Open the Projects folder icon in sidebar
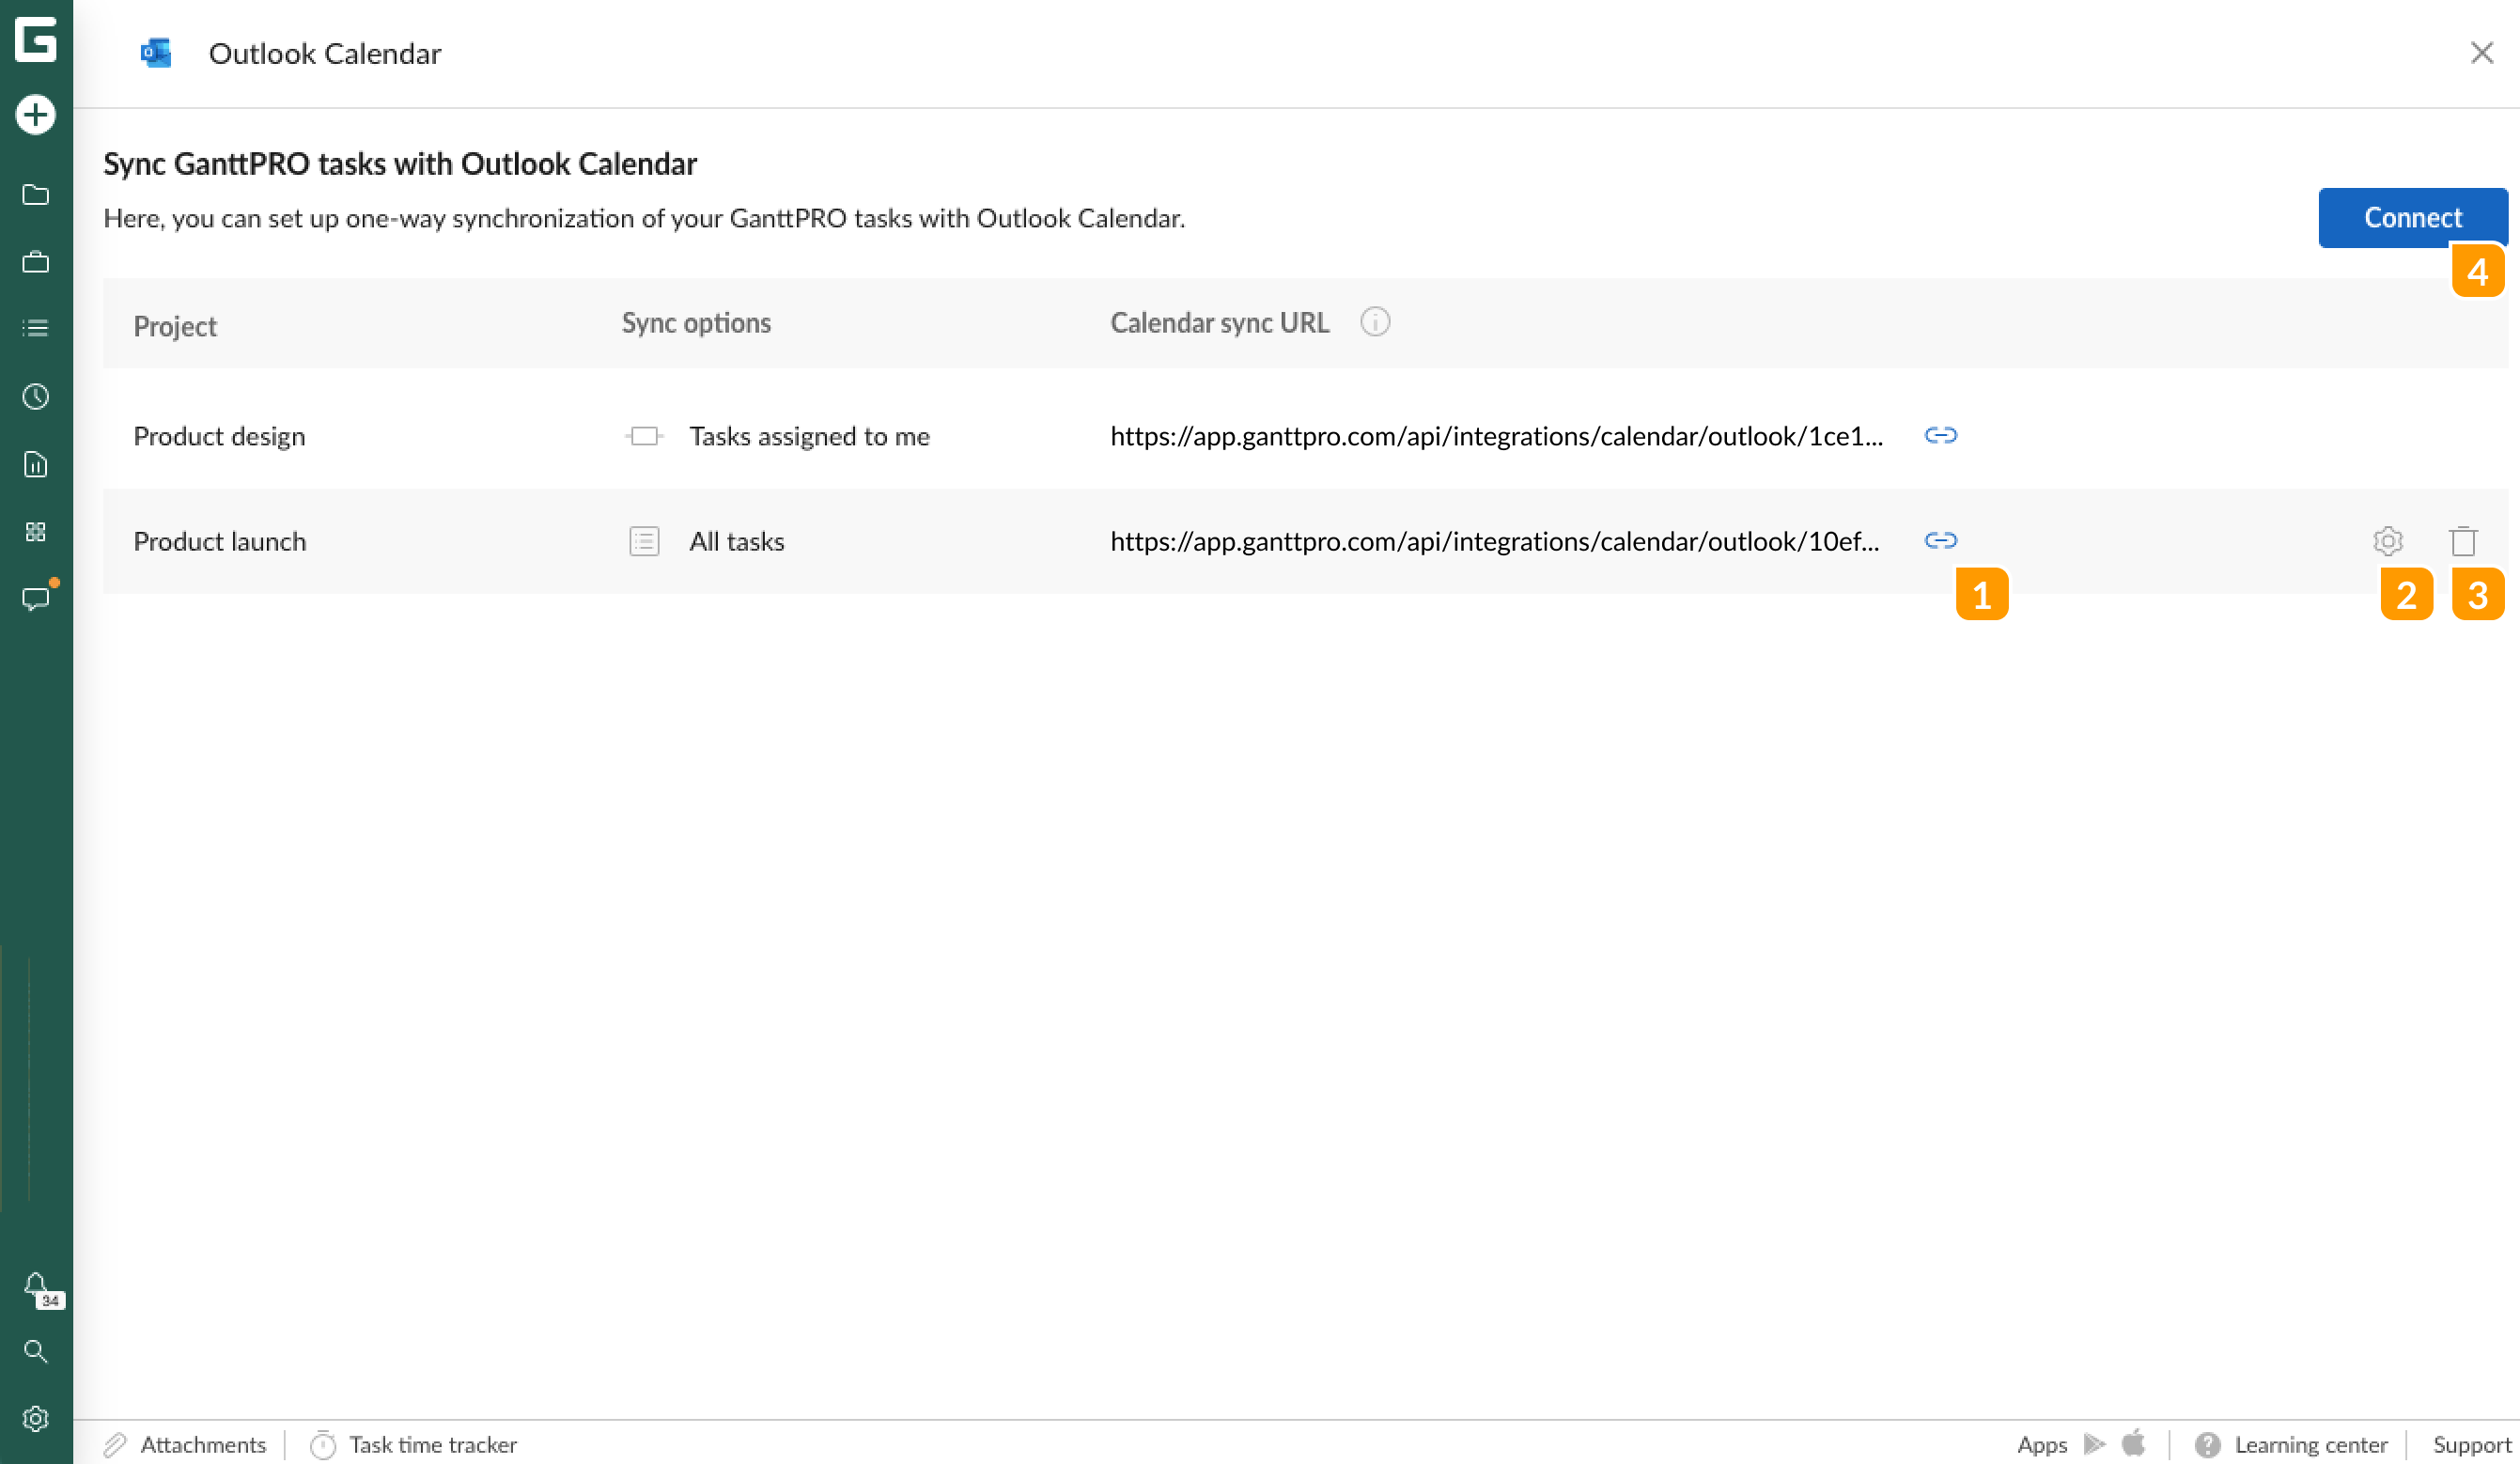 click(36, 195)
